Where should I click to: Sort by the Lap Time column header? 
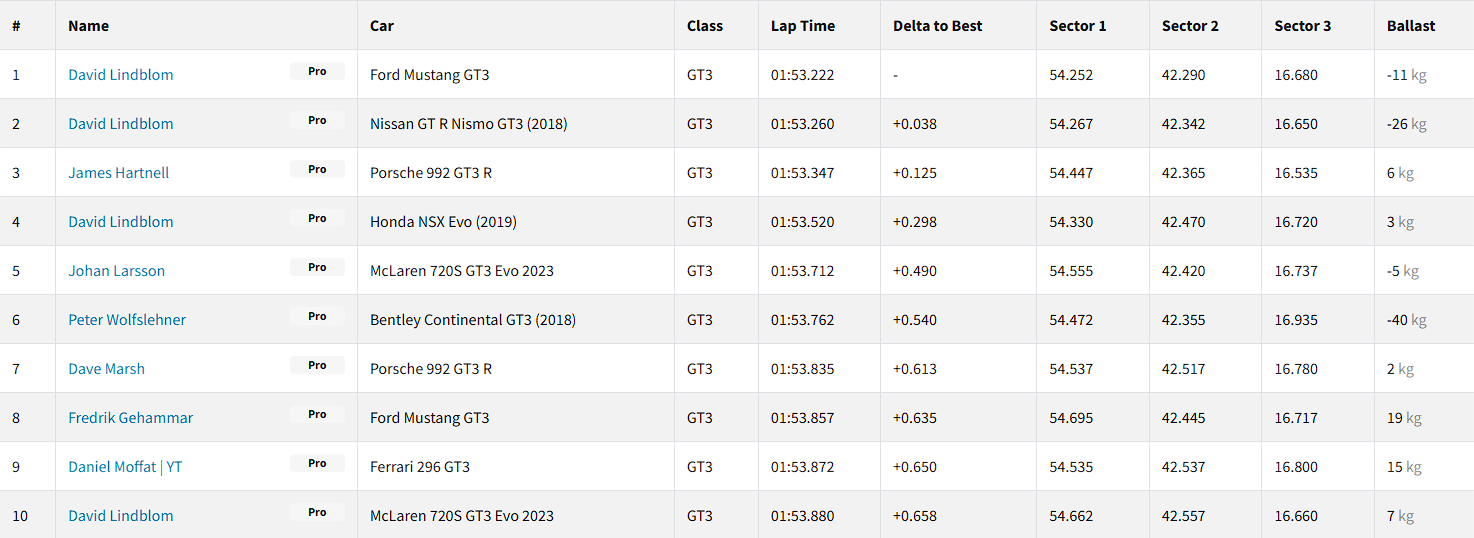(803, 26)
